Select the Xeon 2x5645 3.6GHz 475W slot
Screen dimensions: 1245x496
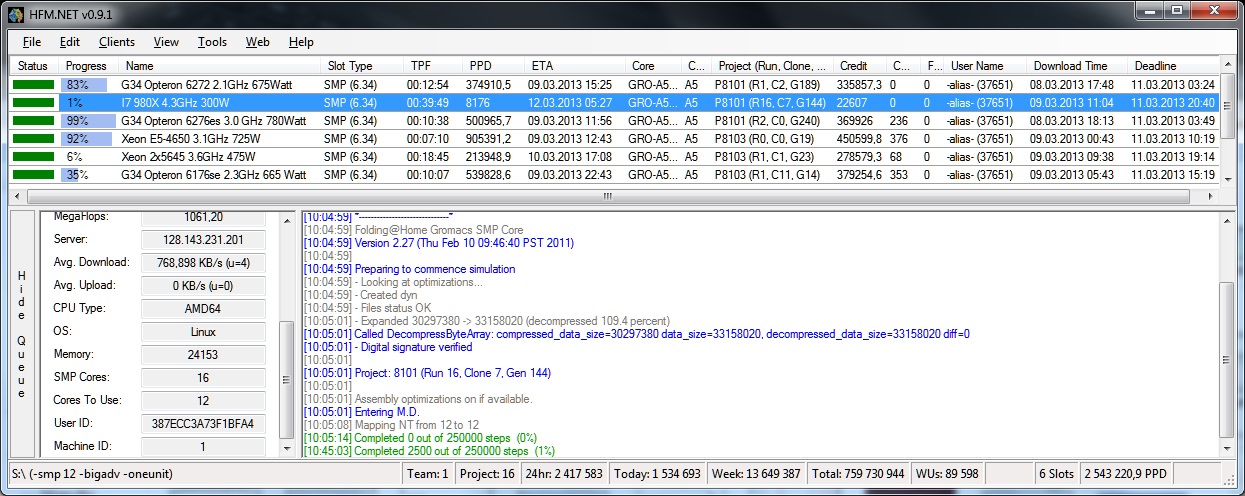[x=614, y=156]
